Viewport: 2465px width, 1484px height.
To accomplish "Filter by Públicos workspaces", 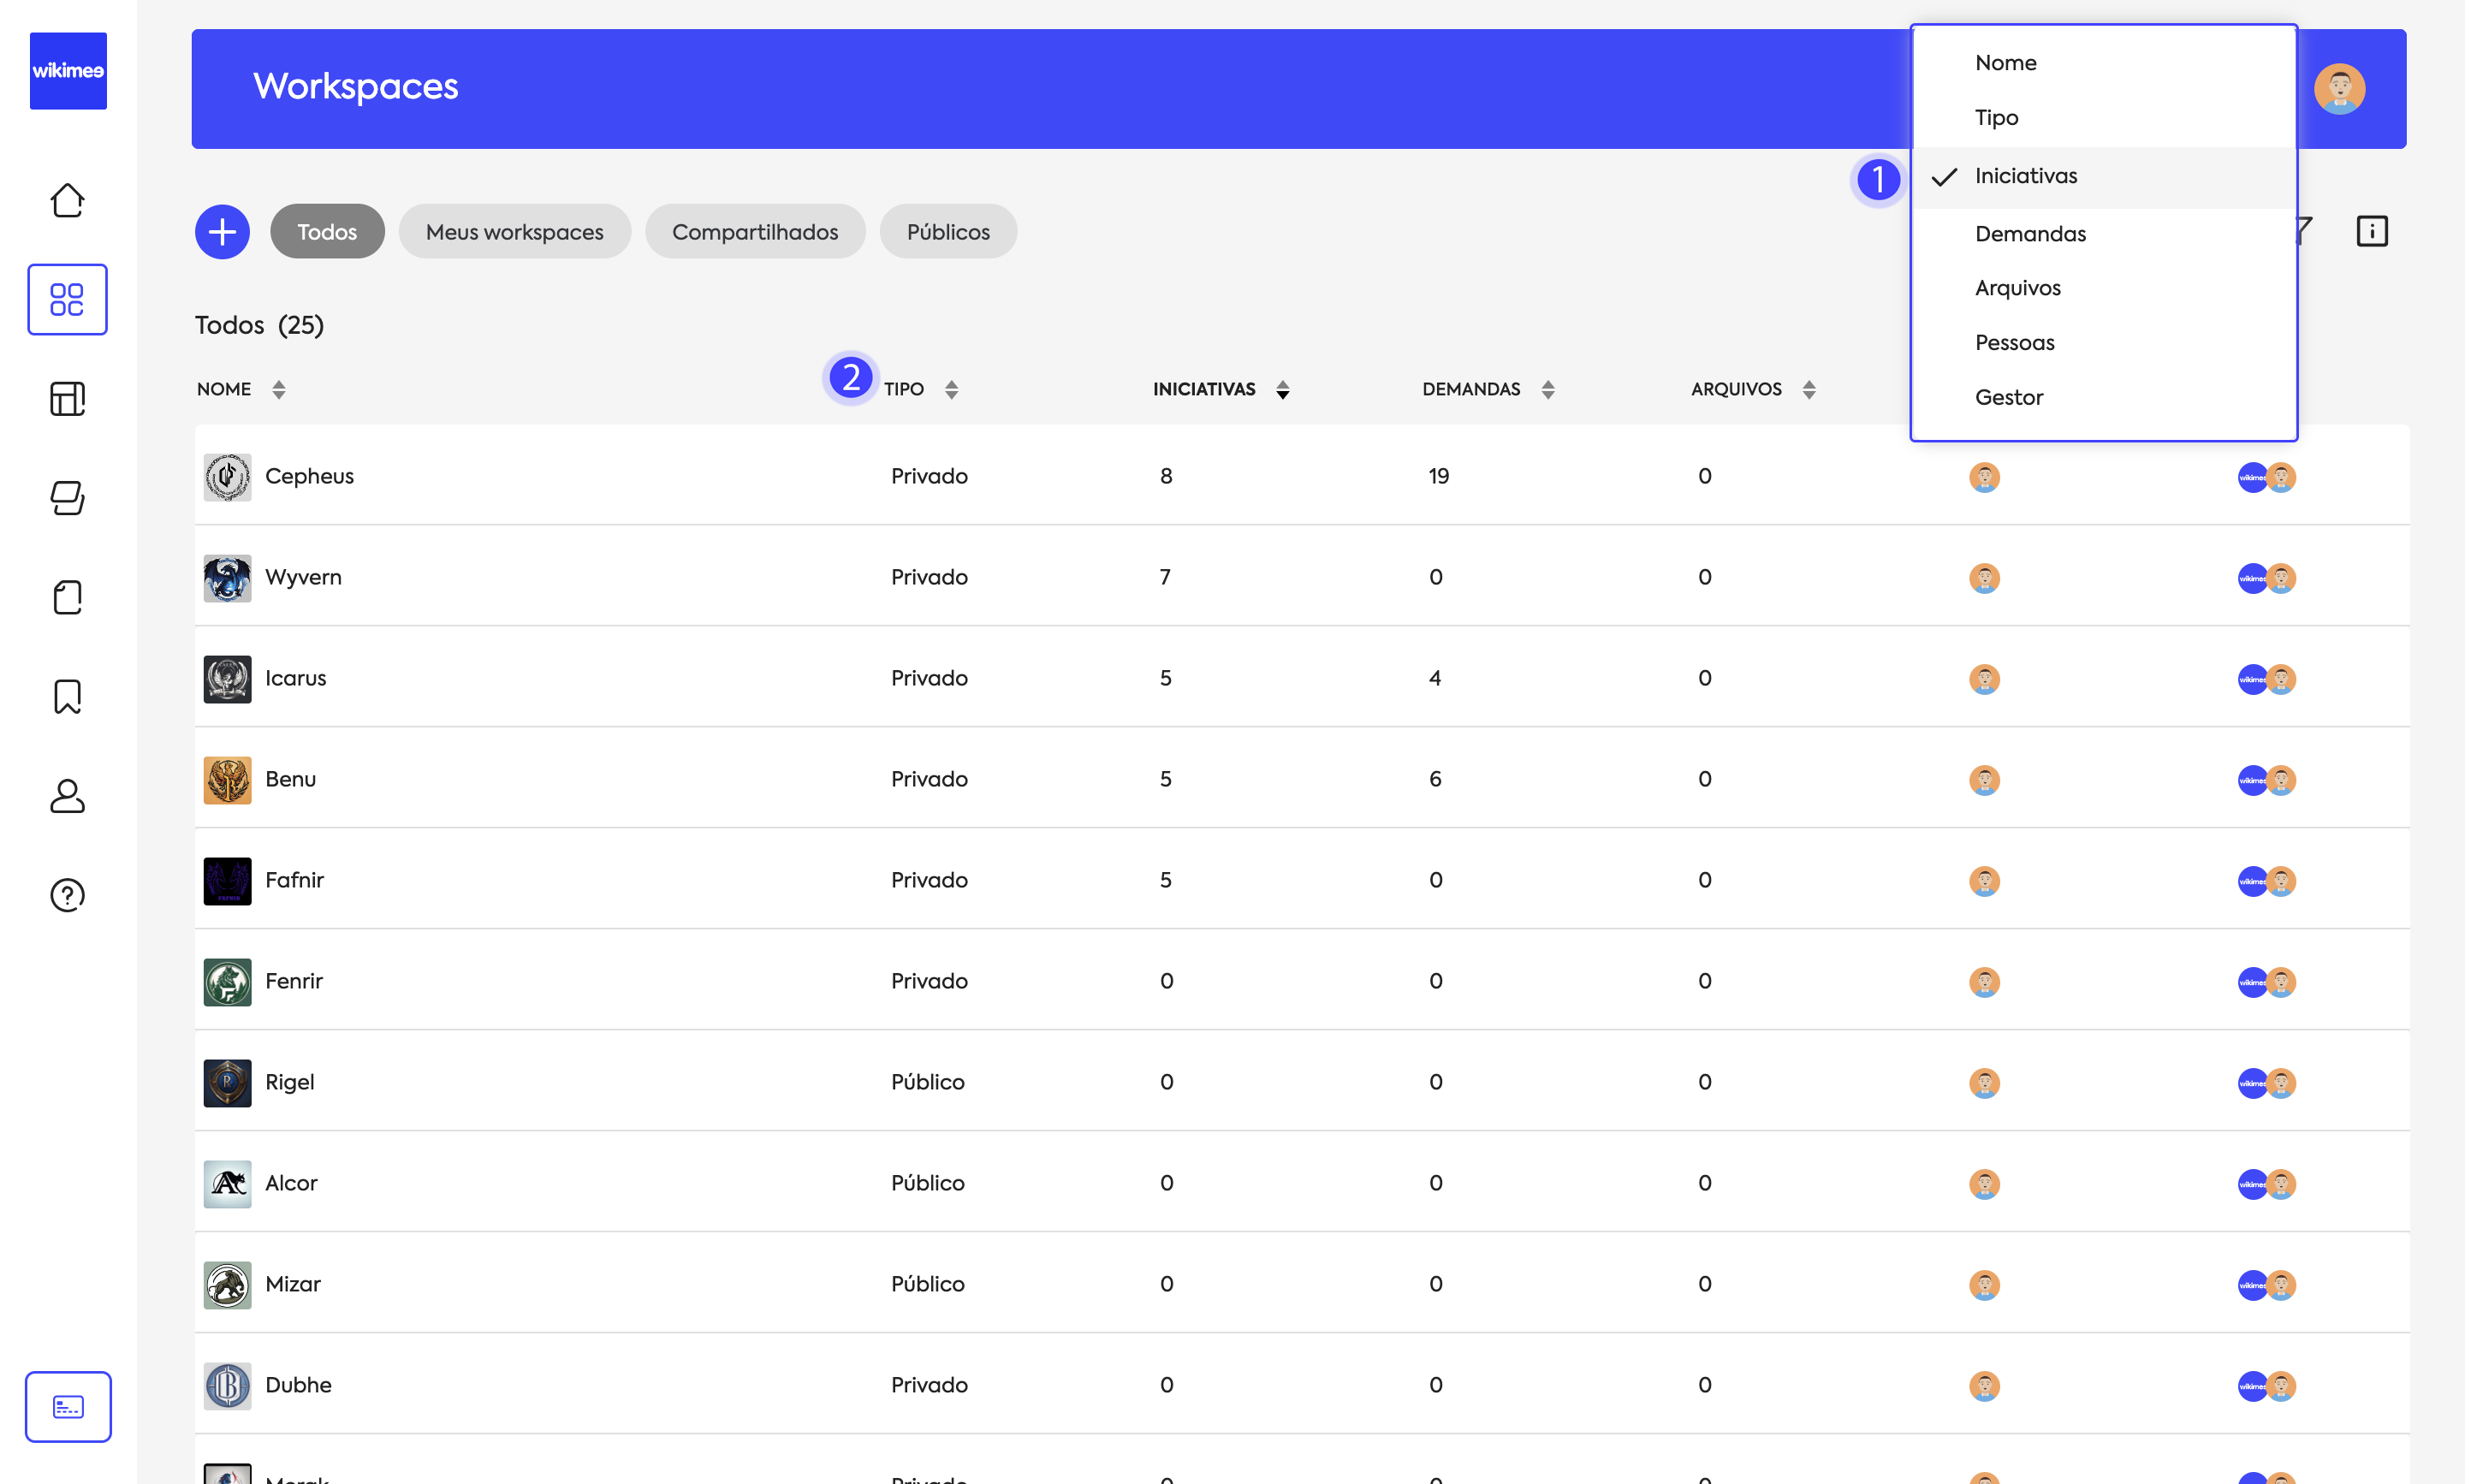I will click(947, 232).
